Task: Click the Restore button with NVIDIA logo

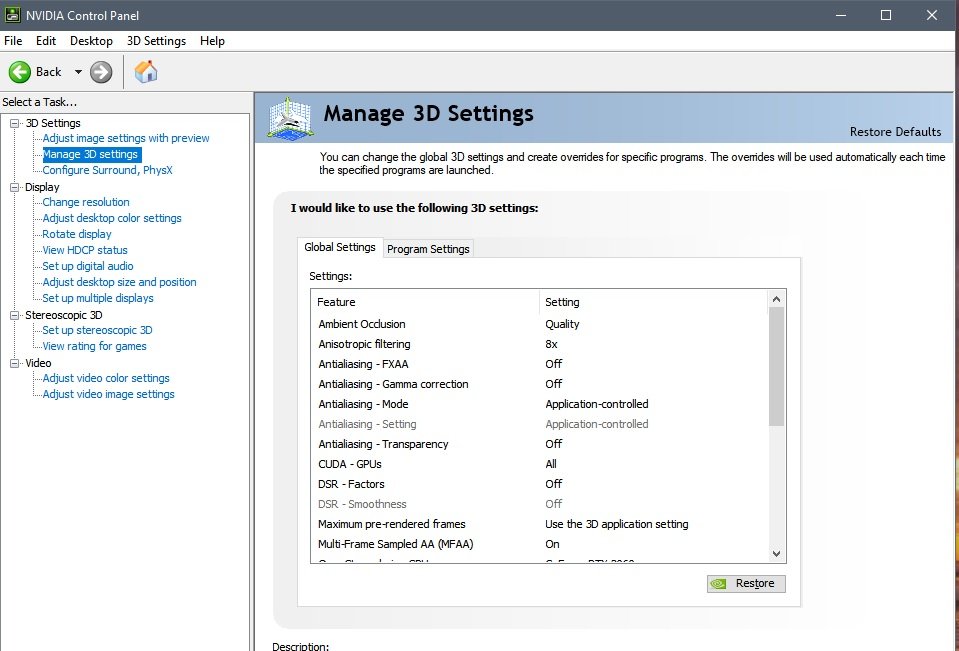Action: point(746,584)
